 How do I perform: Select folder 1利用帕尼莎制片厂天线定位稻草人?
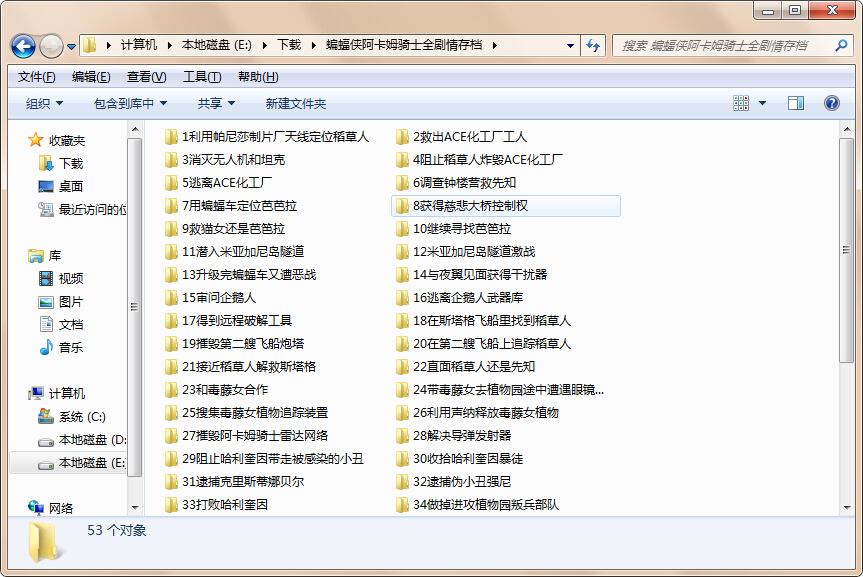click(x=267, y=137)
